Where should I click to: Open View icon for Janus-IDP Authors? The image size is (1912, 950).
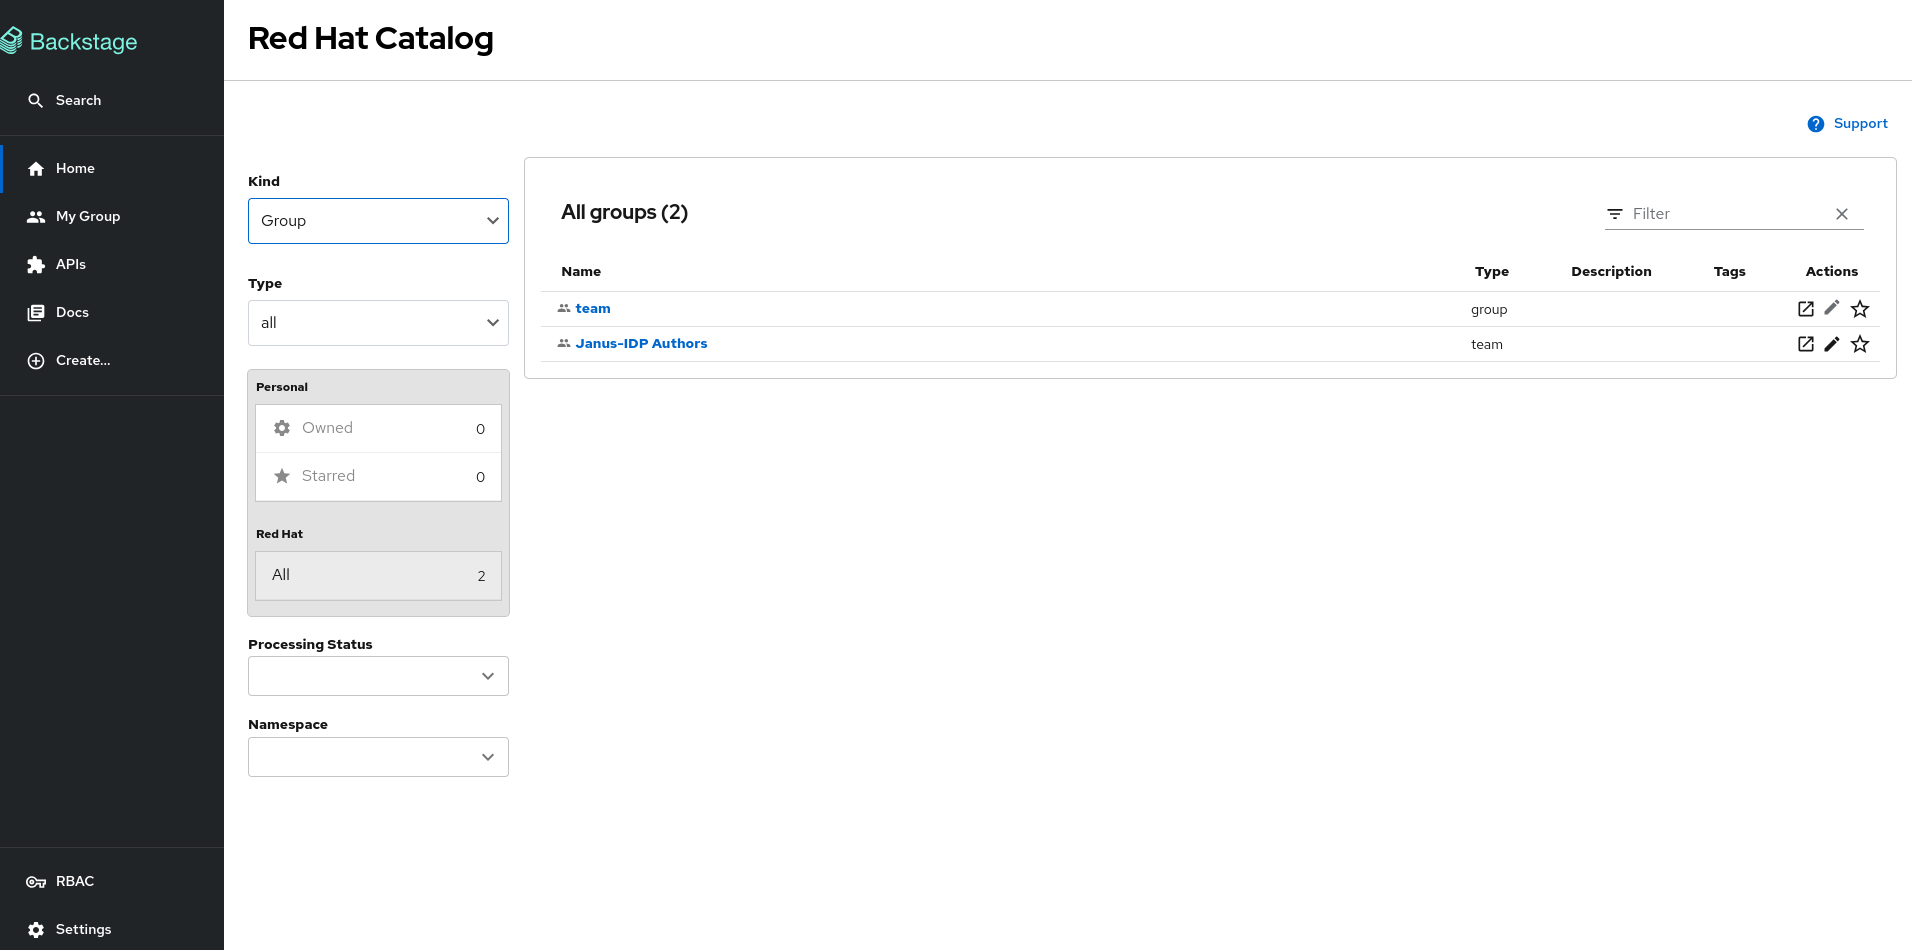coord(1805,344)
